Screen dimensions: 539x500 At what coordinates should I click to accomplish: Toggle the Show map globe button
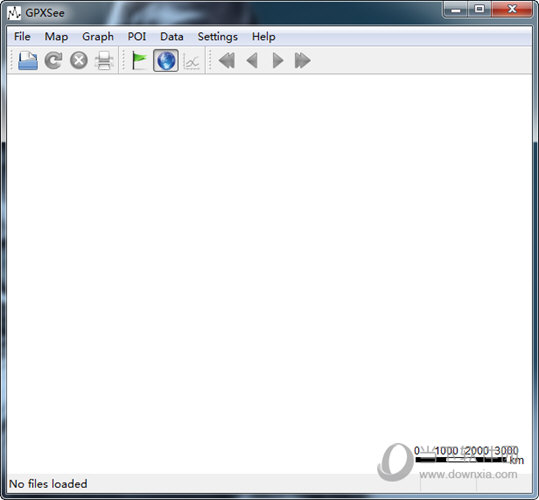coord(166,60)
